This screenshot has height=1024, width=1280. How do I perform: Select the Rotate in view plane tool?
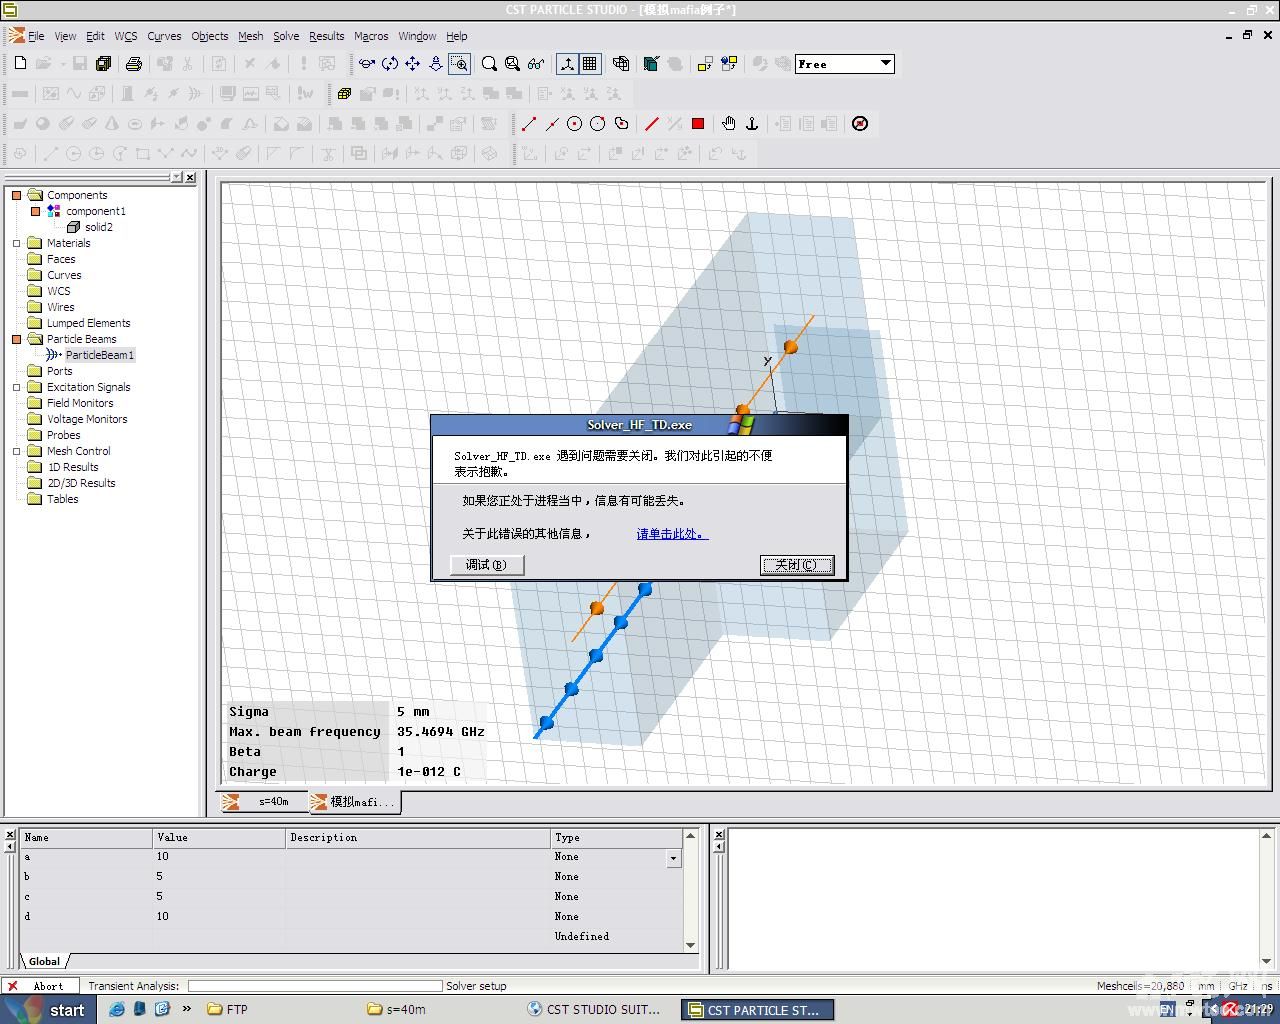click(390, 63)
